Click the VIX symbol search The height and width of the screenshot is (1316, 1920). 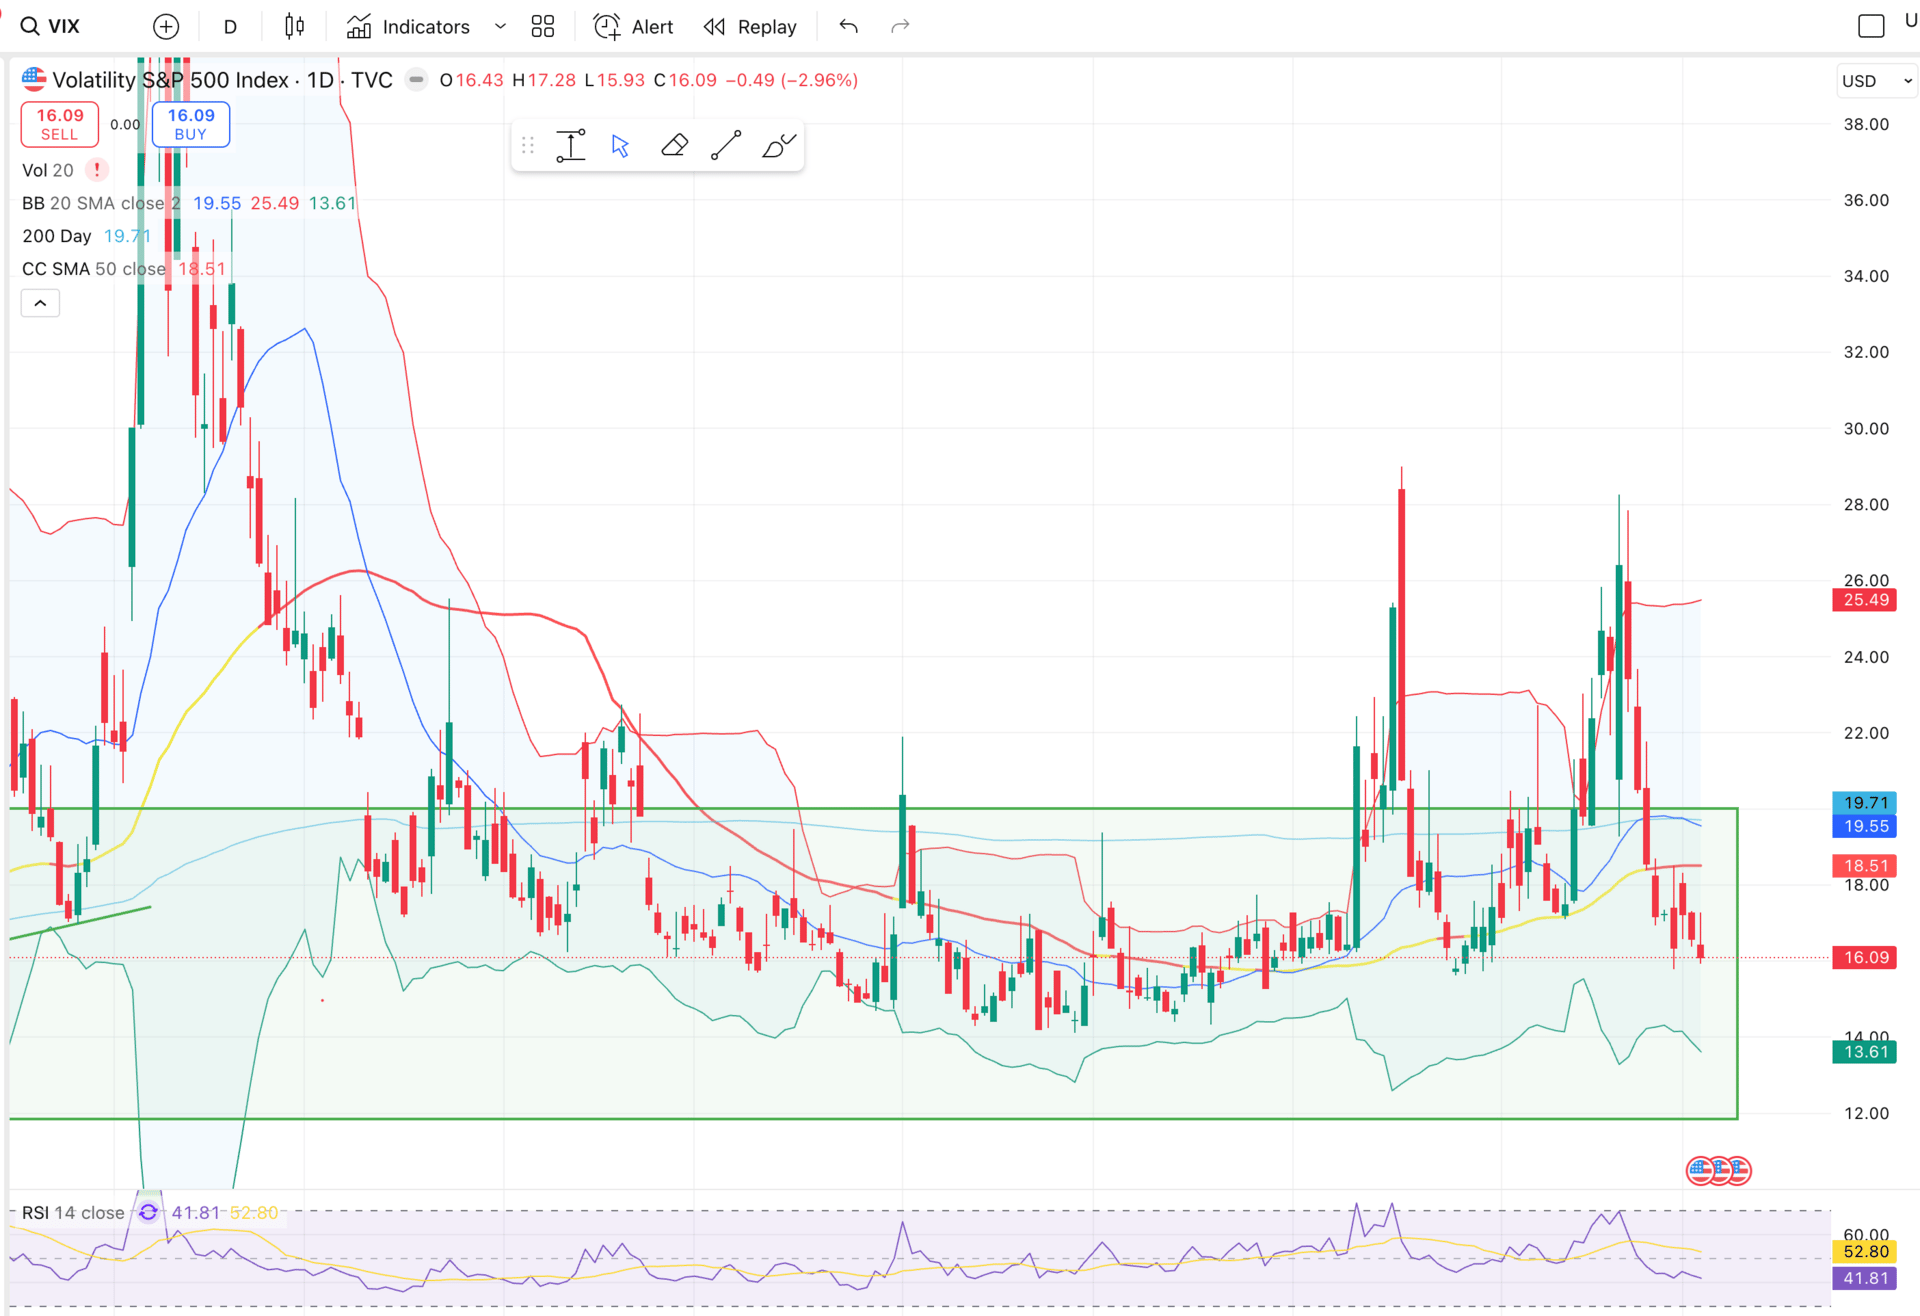tap(52, 27)
